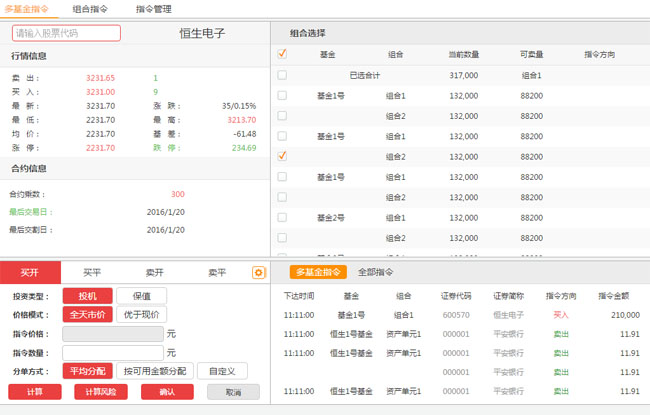Tick the 基金2号 组合1 row checkbox
Image resolution: width=650 pixels, height=415 pixels.
click(x=282, y=217)
